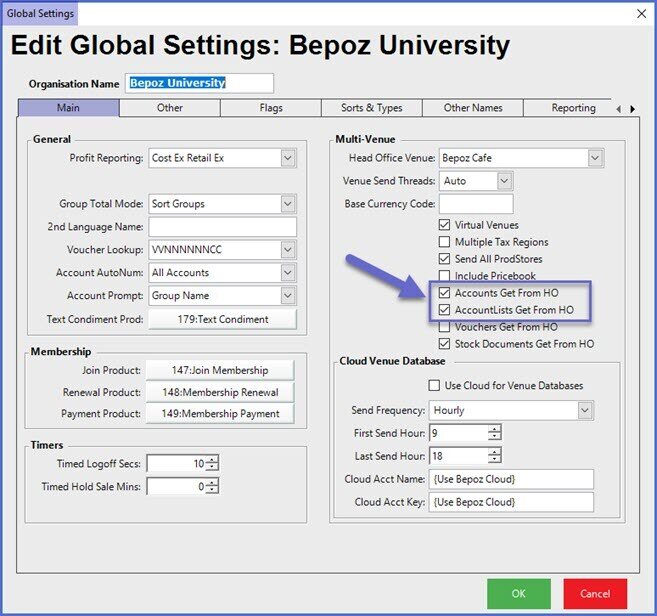657x616 pixels.
Task: Open Profit Reporting dropdown
Action: coord(288,158)
